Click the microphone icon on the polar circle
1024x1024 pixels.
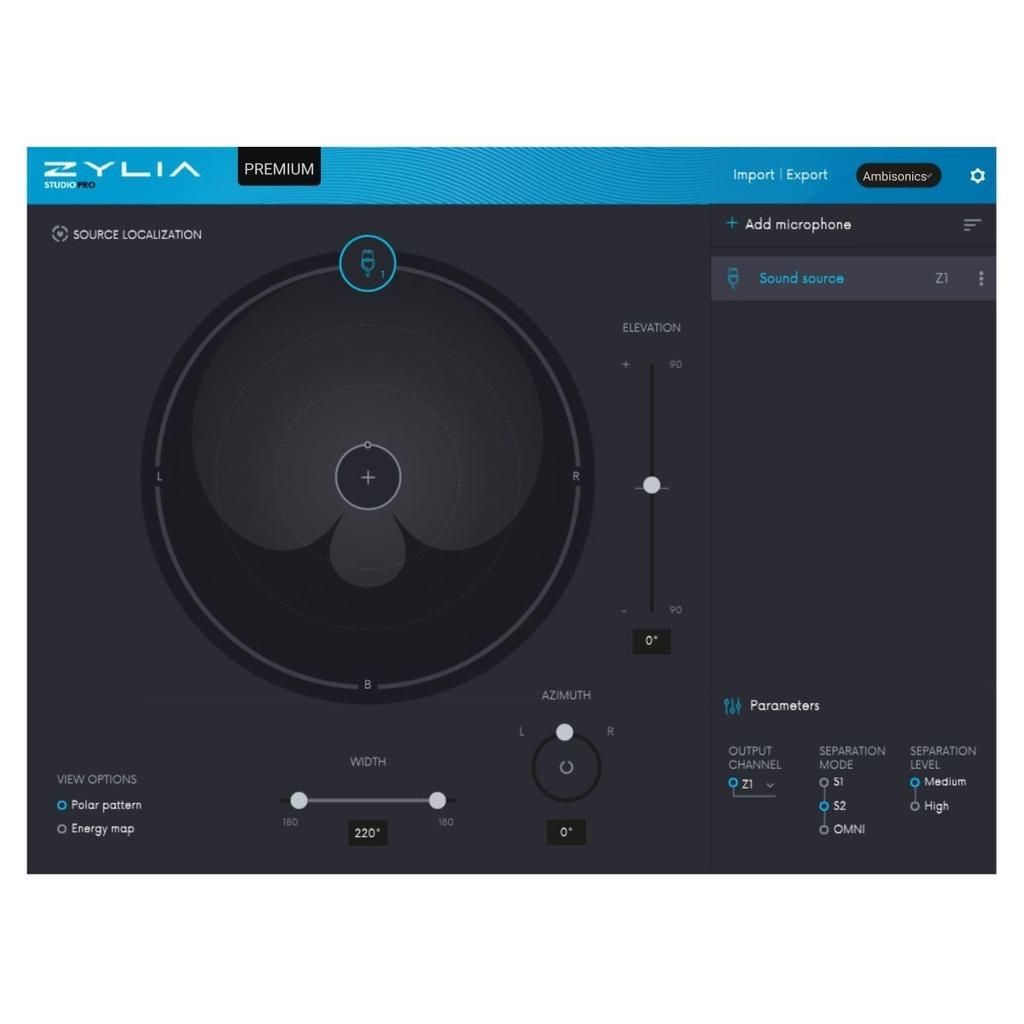[x=367, y=264]
